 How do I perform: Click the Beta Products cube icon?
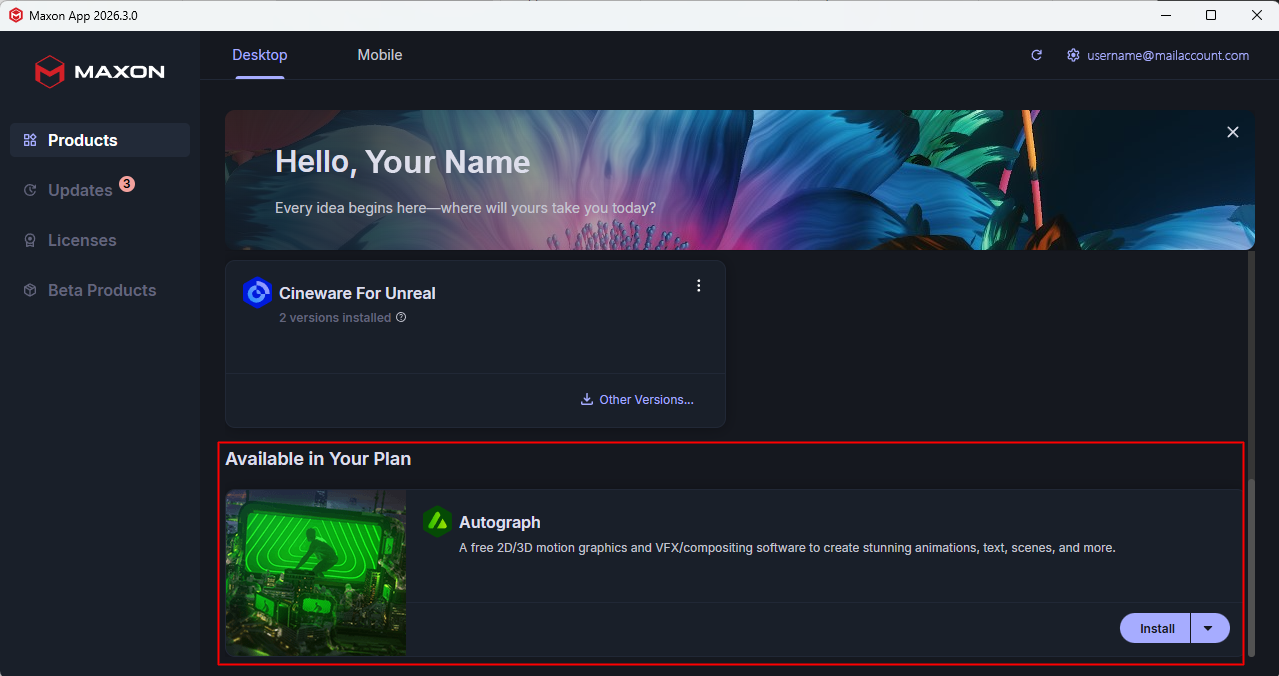[30, 290]
